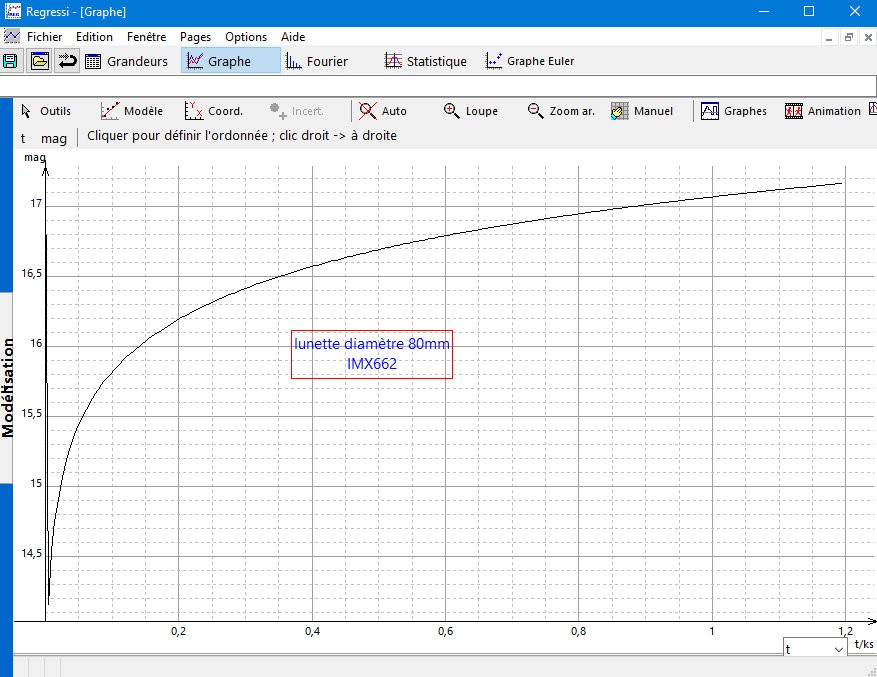This screenshot has height=677, width=877.
Task: Open Graphe Euler view
Action: 530,61
